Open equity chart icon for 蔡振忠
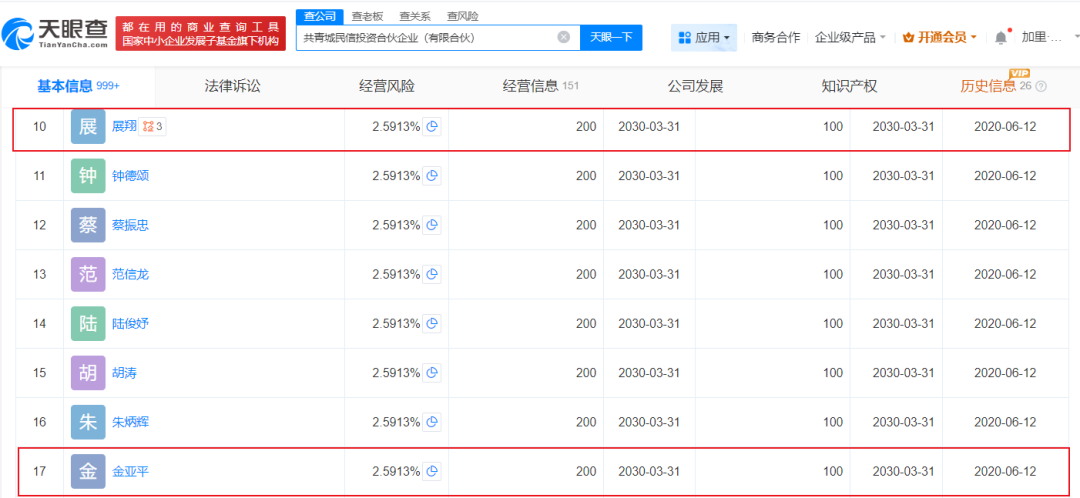The height and width of the screenshot is (498, 1080). click(x=432, y=225)
